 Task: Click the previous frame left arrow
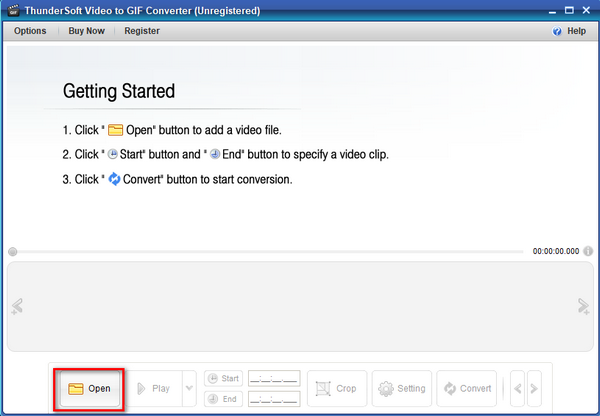coord(517,388)
